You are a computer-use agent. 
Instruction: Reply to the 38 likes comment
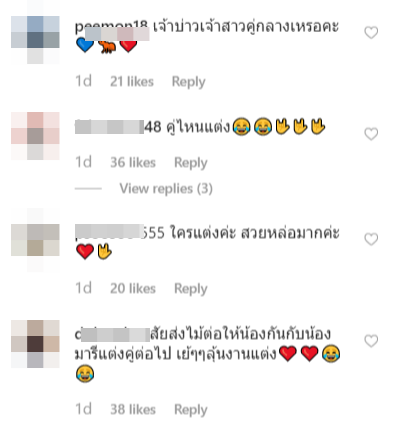pyautogui.click(x=191, y=410)
